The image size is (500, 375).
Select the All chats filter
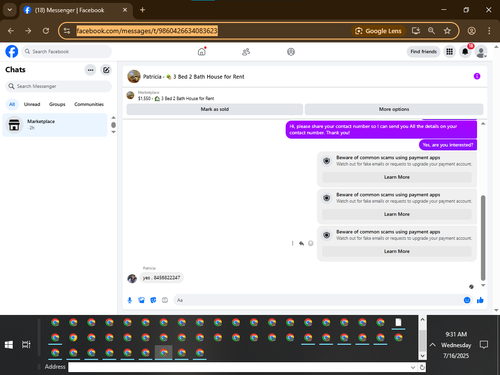tap(12, 104)
